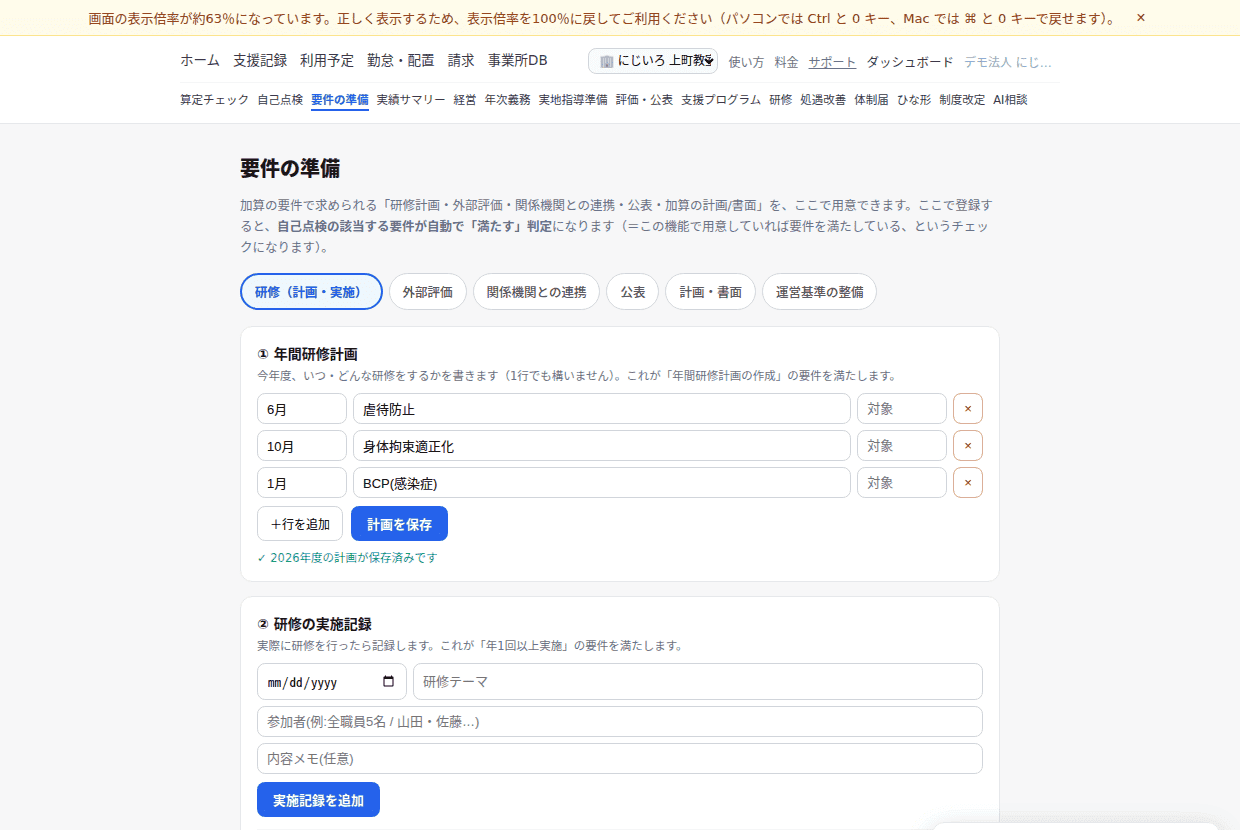The width and height of the screenshot is (1240, 830).
Task: Open 実地指導準備 sub-navigation item
Action: pos(573,100)
